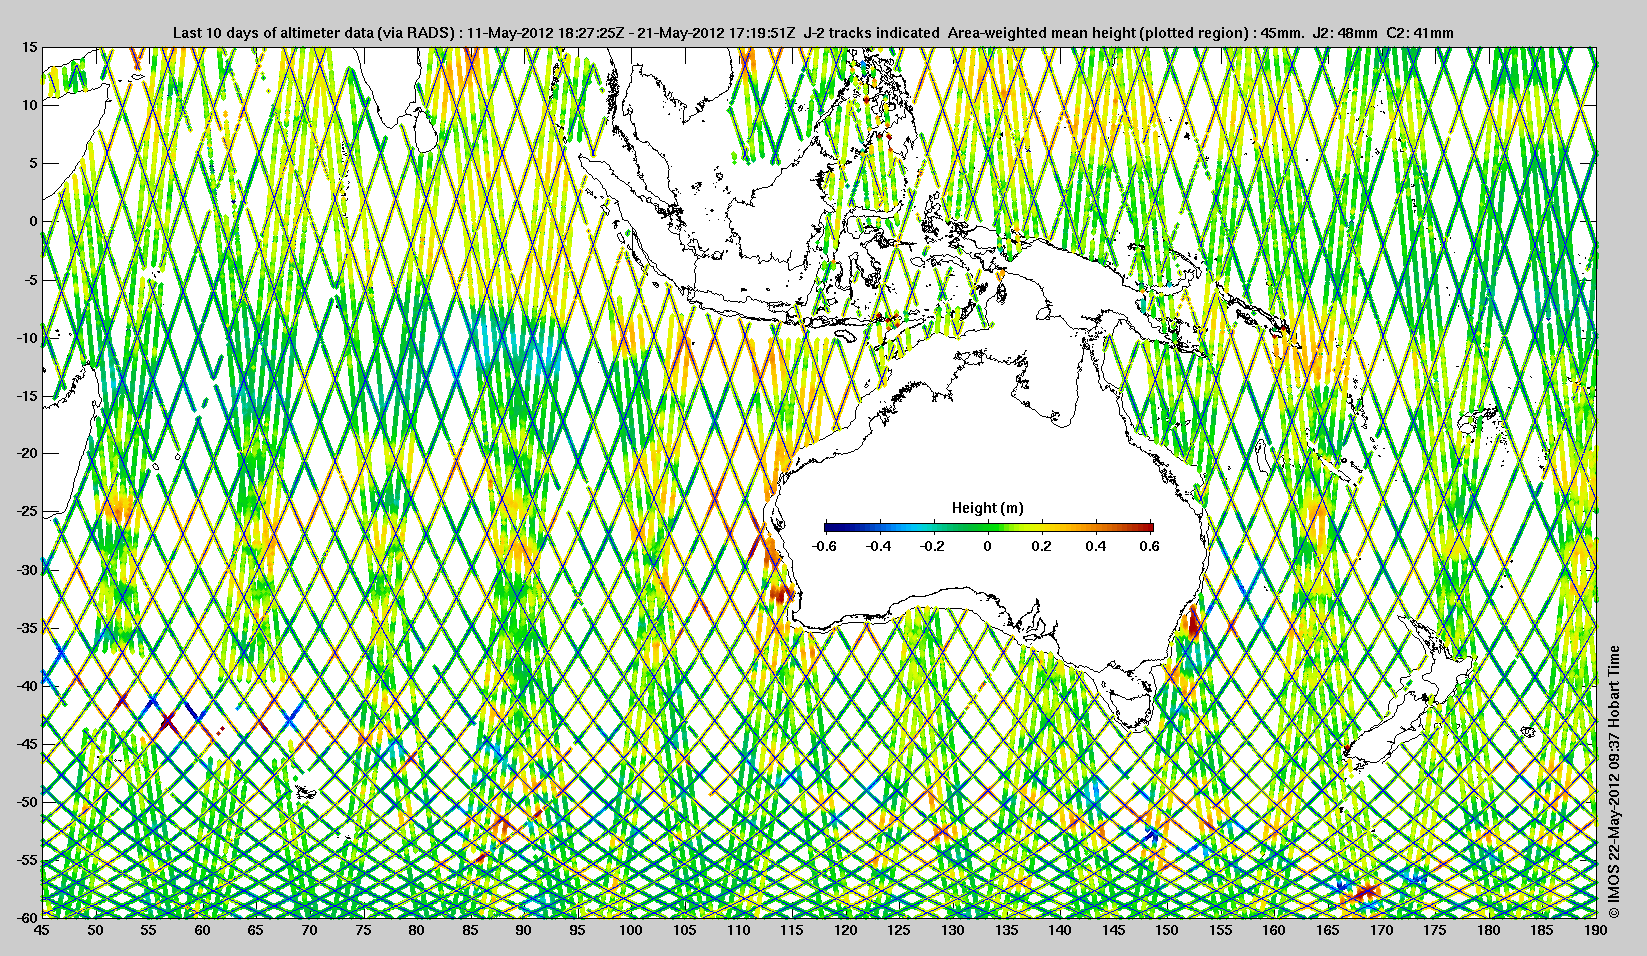Click the "C2: 41mm" value
Image resolution: width=1647 pixels, height=956 pixels.
pyautogui.click(x=1420, y=33)
